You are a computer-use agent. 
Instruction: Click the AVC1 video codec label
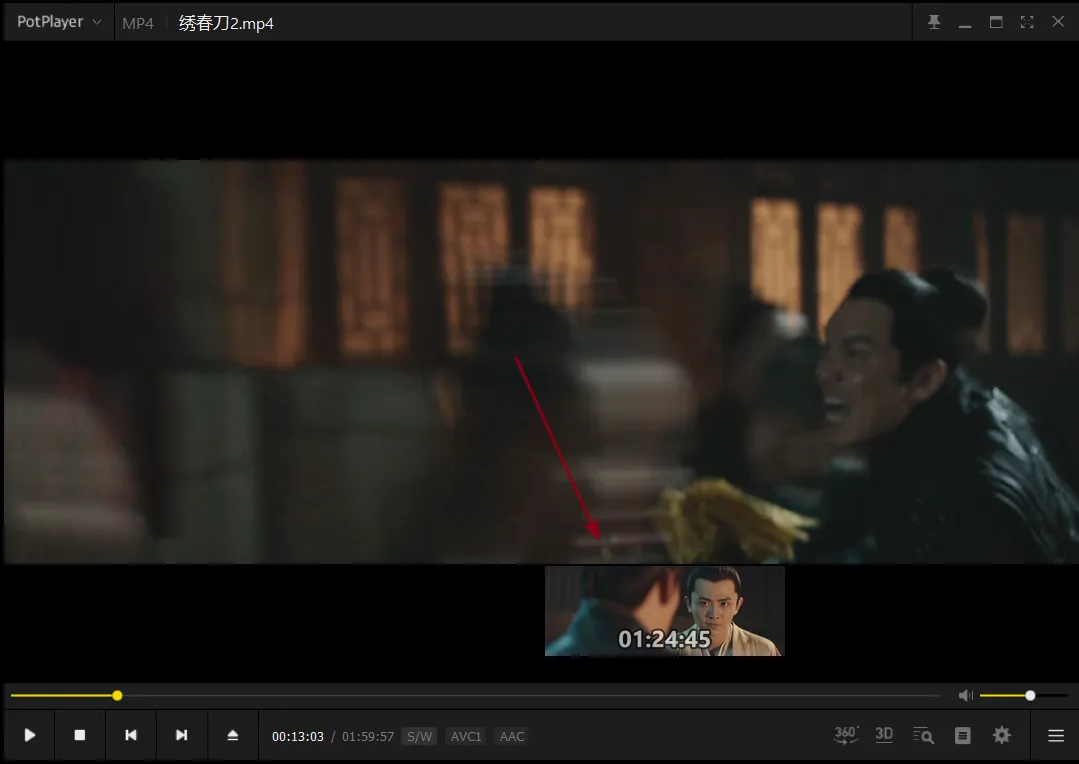click(x=466, y=736)
